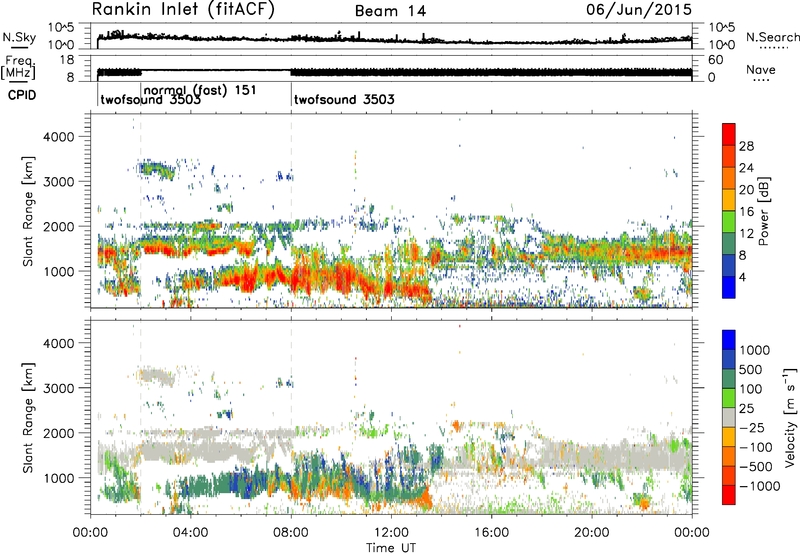Click the '-25' tick of the Velocity colorbar
Viewport: 800px width, 554px height.
(x=752, y=427)
